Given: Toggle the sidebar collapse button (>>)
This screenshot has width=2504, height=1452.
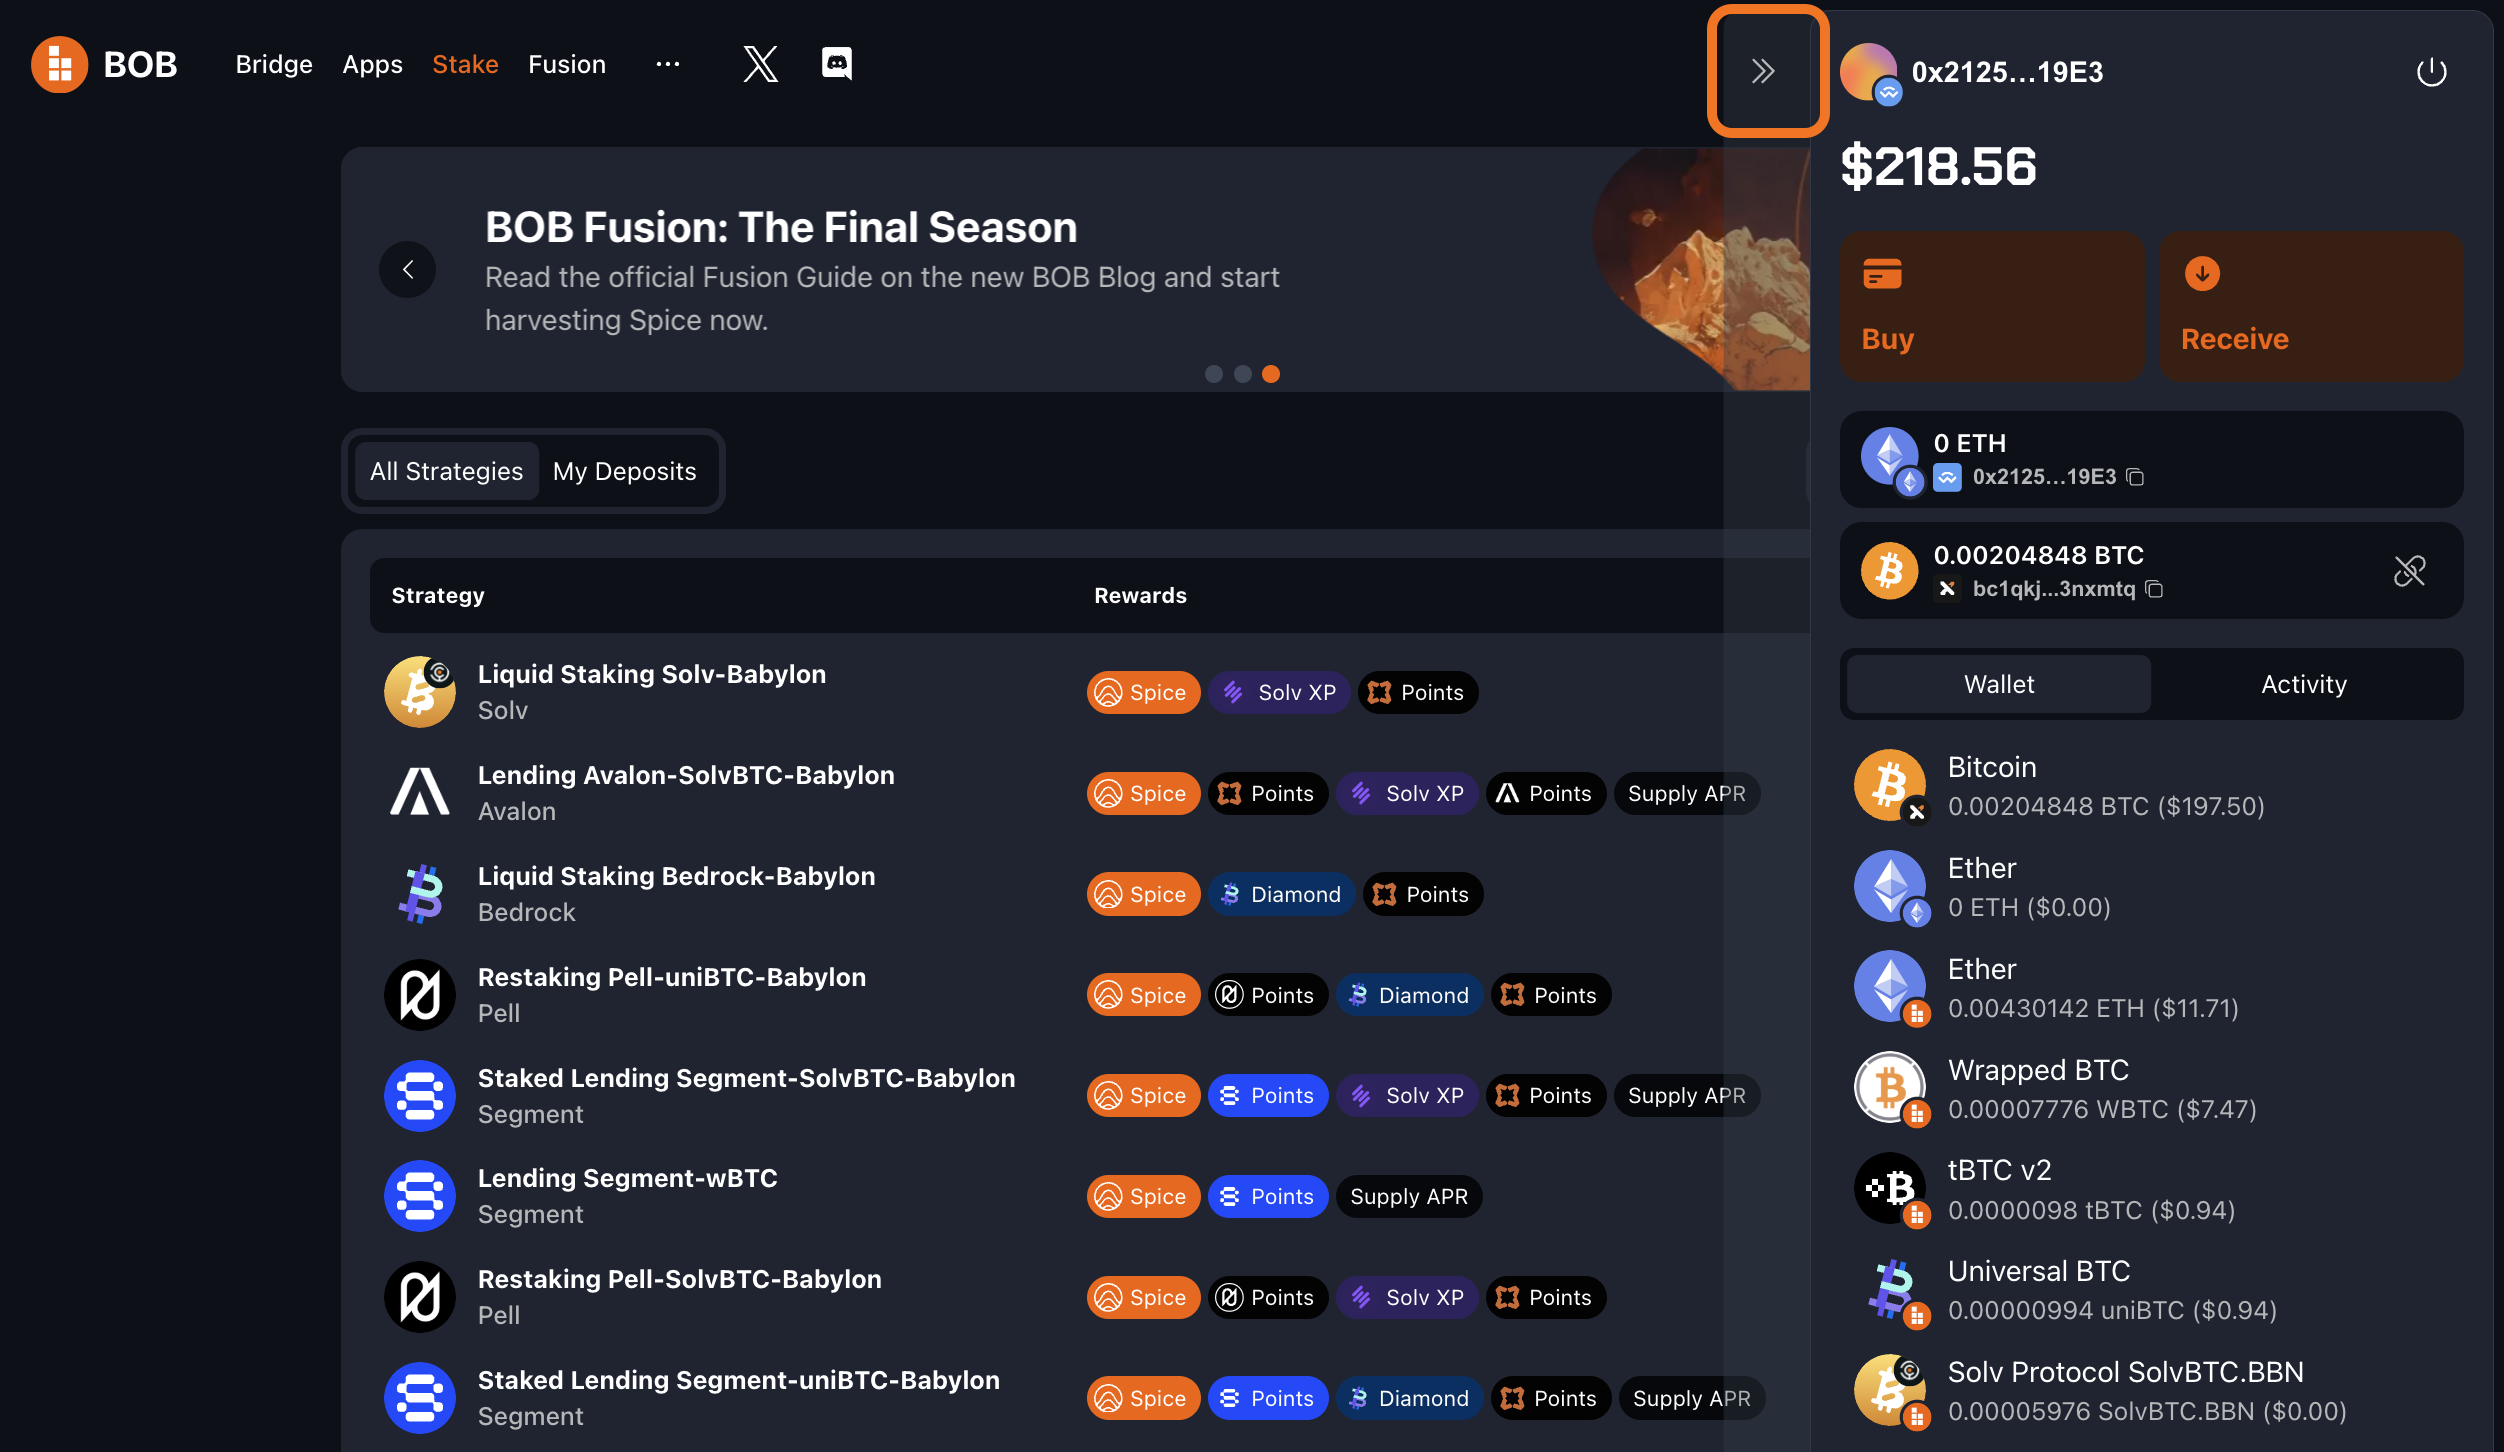Looking at the screenshot, I should (1761, 71).
